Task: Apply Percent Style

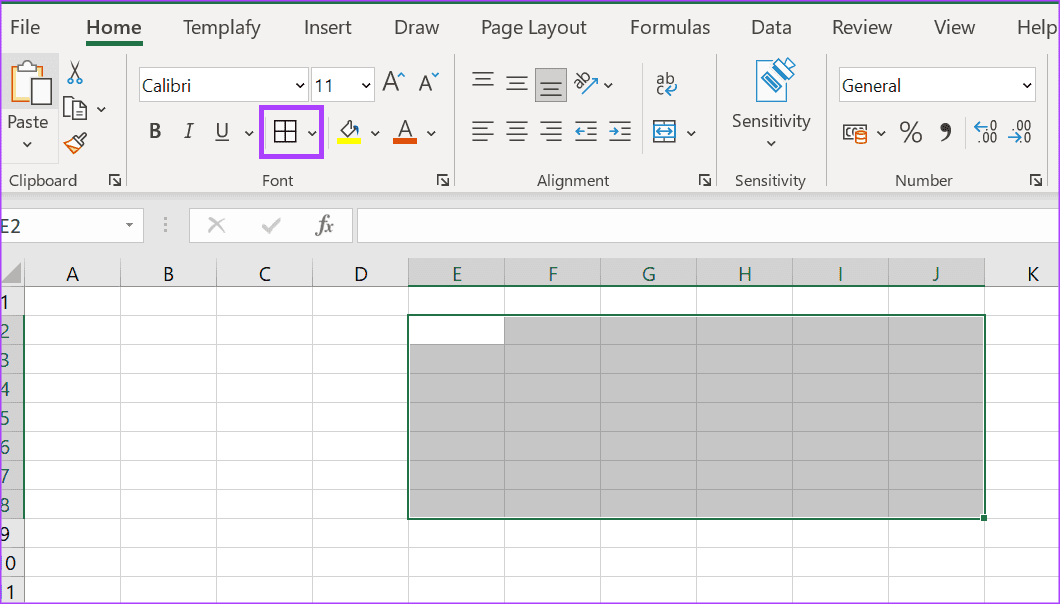Action: pyautogui.click(x=911, y=133)
